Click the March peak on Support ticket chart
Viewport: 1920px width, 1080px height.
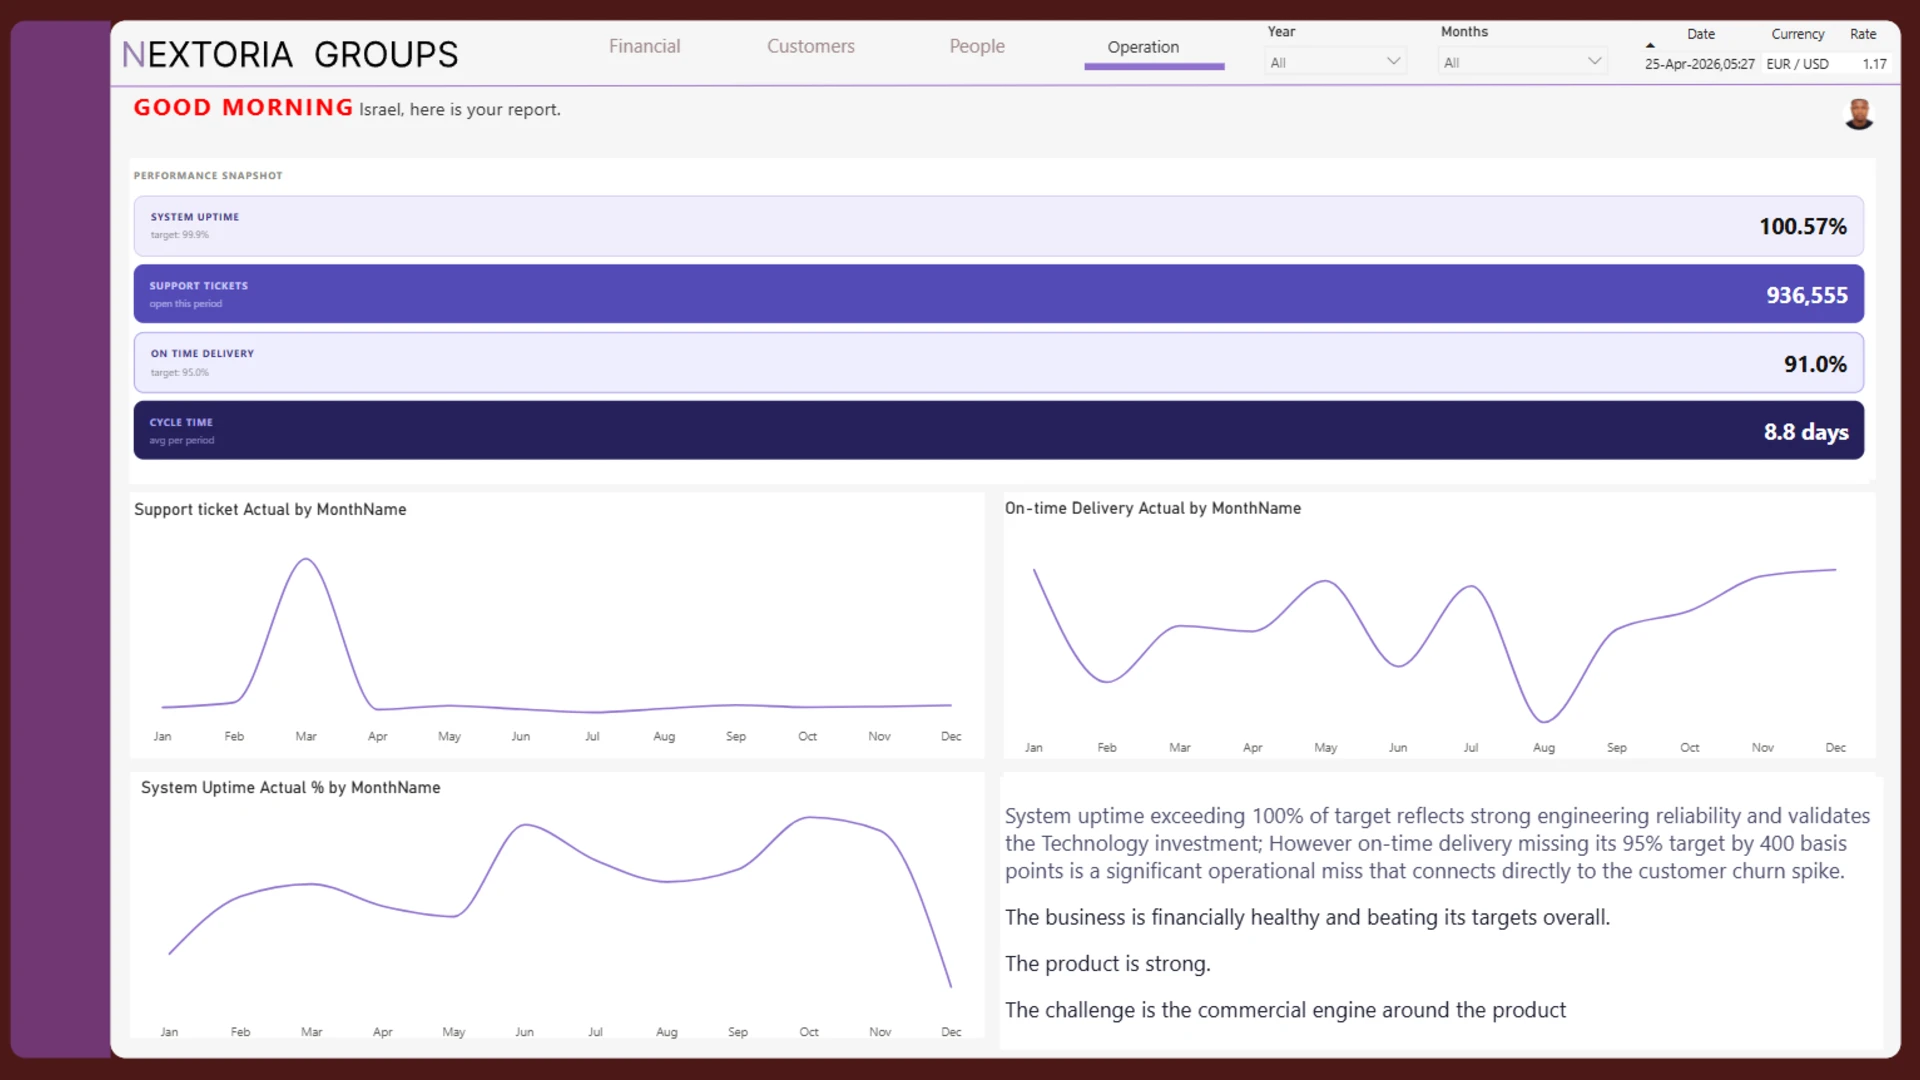[x=306, y=560]
